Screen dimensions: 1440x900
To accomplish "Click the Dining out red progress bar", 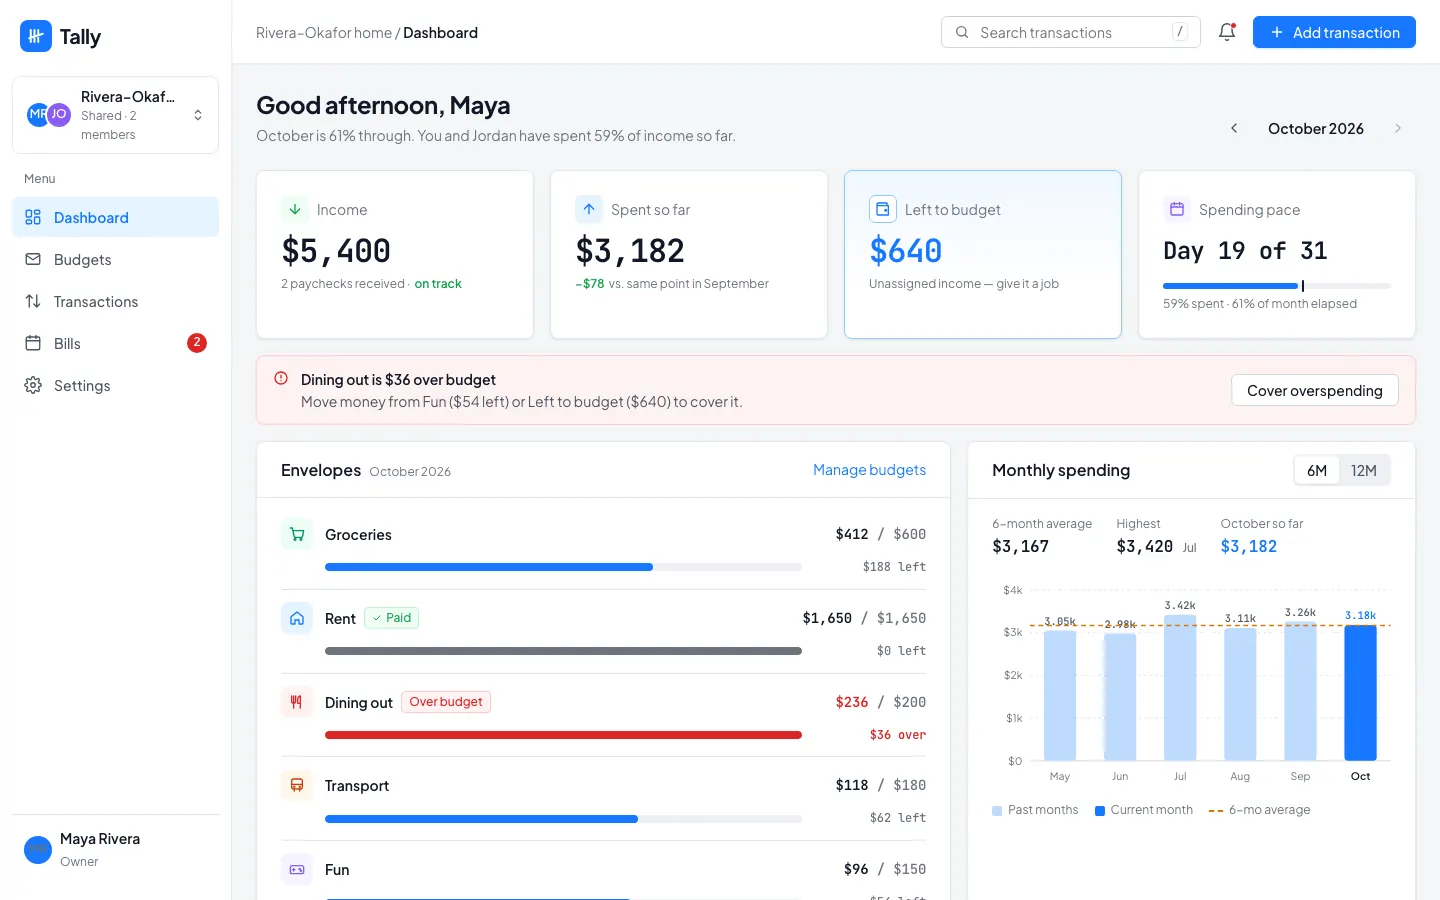I will point(563,735).
